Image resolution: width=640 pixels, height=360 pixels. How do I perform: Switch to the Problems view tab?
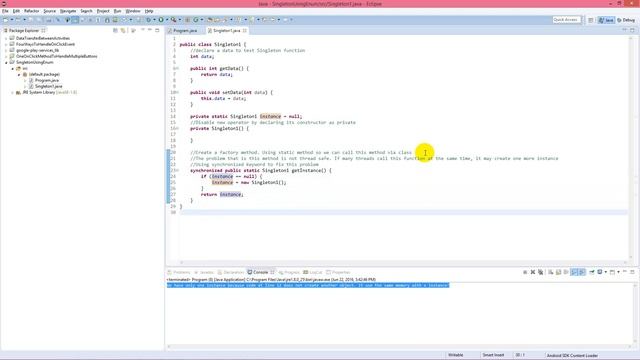pyautogui.click(x=179, y=272)
